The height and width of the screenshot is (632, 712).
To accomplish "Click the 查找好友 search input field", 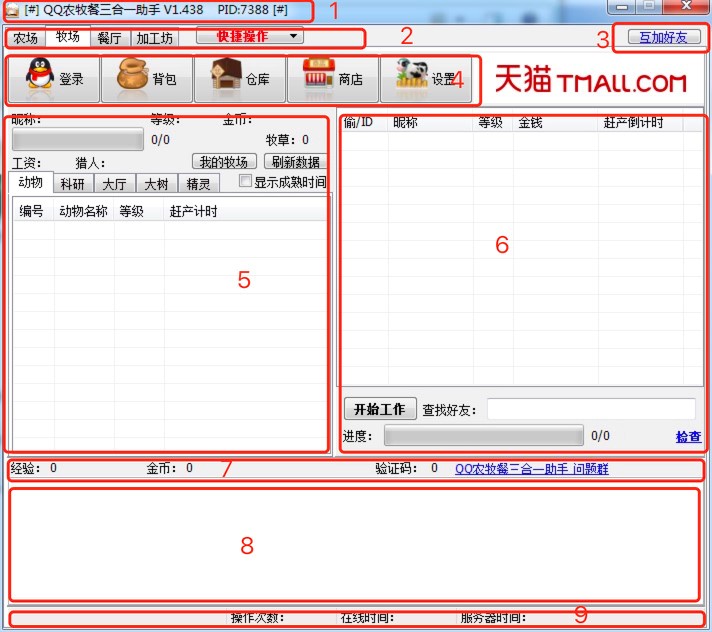I will pyautogui.click(x=591, y=410).
